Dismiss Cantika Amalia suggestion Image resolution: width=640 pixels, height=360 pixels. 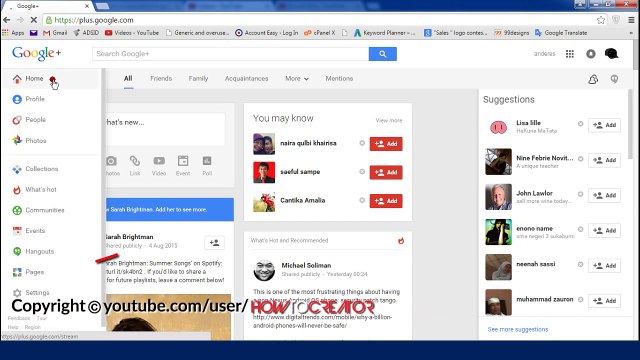pos(362,200)
